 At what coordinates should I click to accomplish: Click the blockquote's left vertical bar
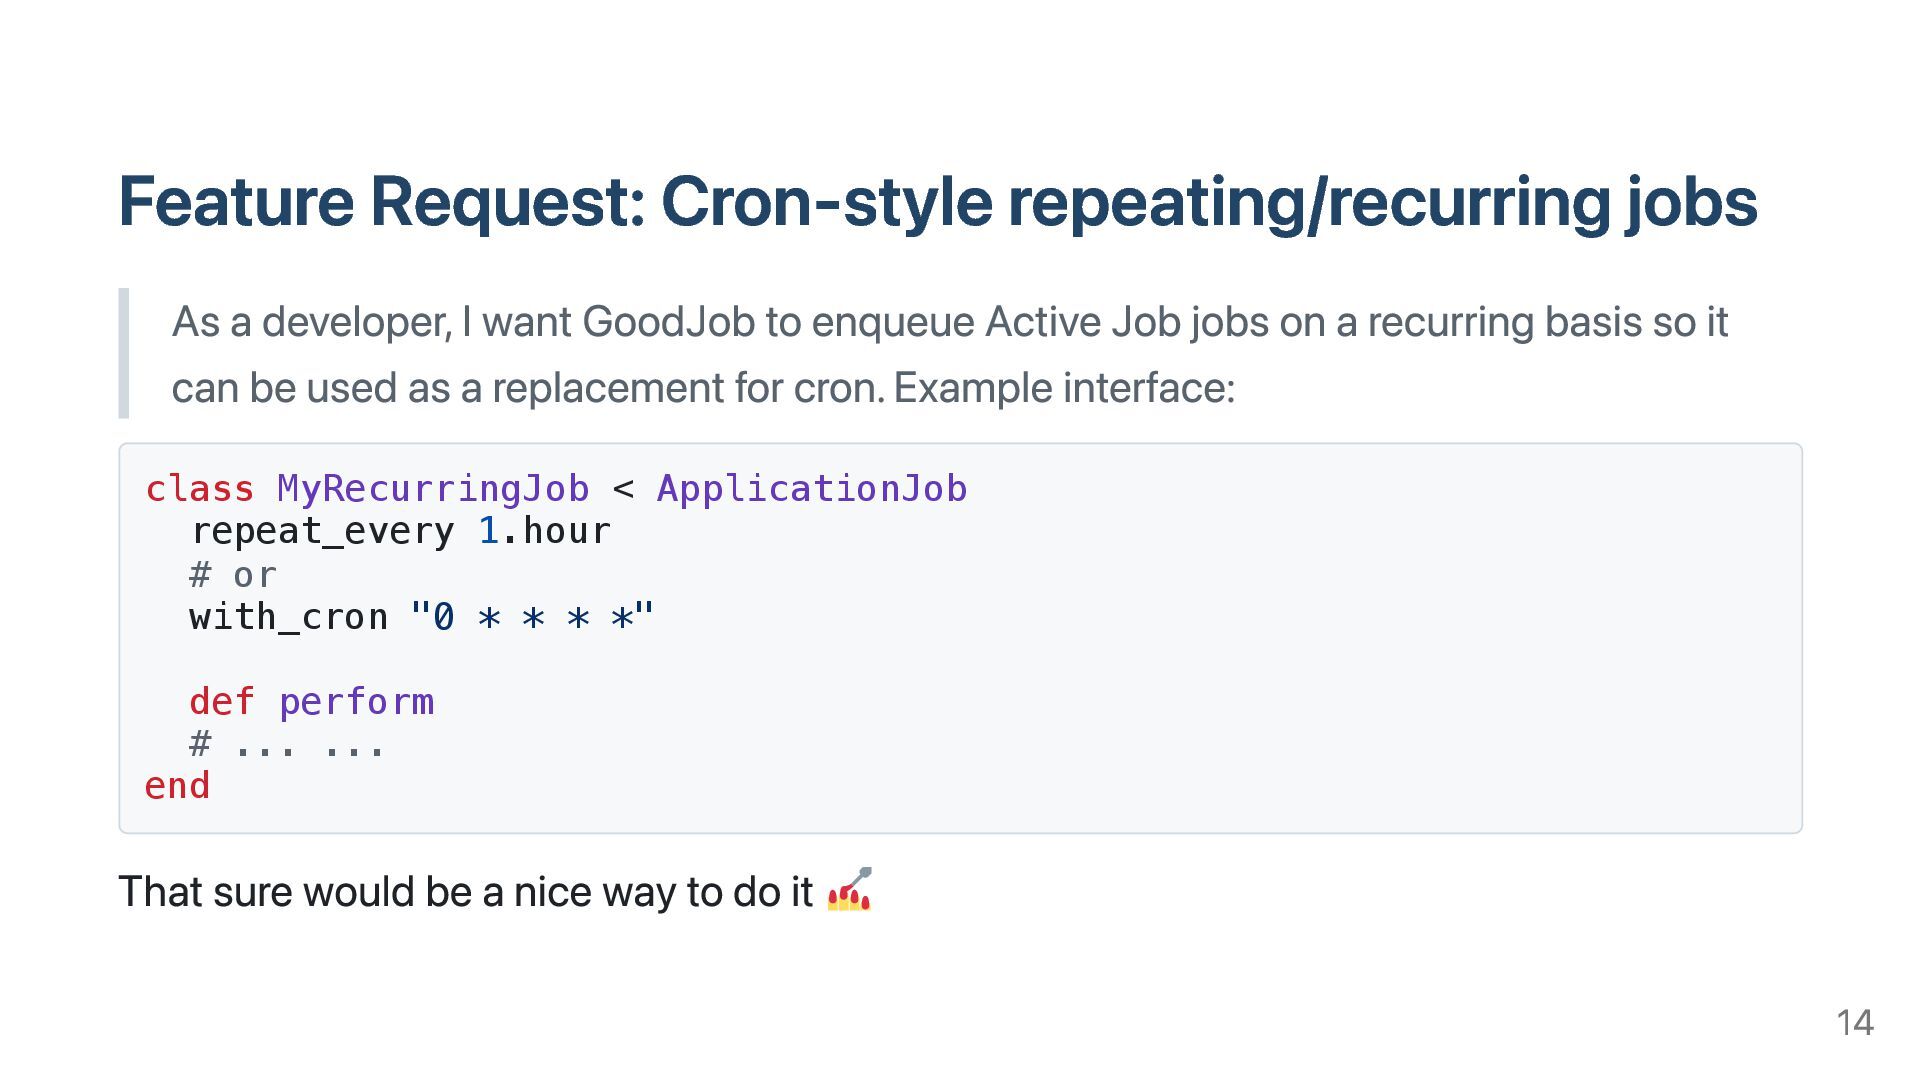tap(124, 353)
